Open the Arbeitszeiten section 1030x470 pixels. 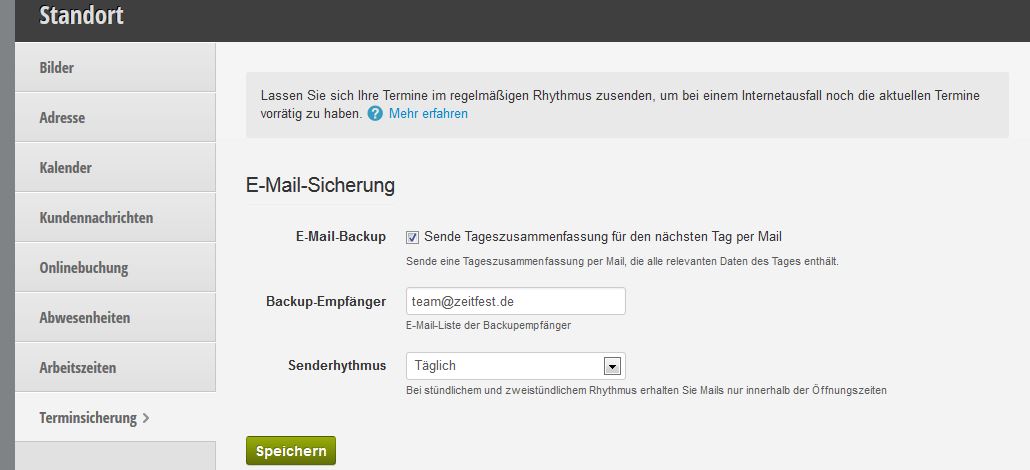[78, 368]
